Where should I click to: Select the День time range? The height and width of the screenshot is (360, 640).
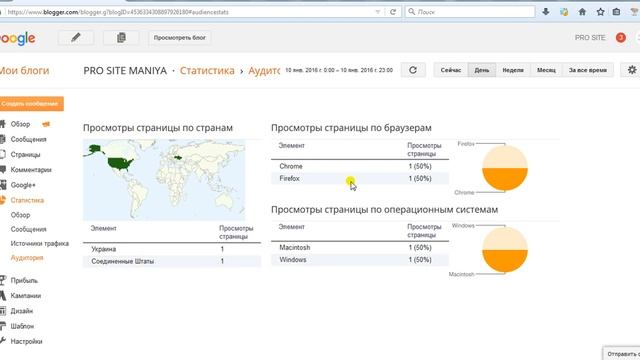(482, 70)
